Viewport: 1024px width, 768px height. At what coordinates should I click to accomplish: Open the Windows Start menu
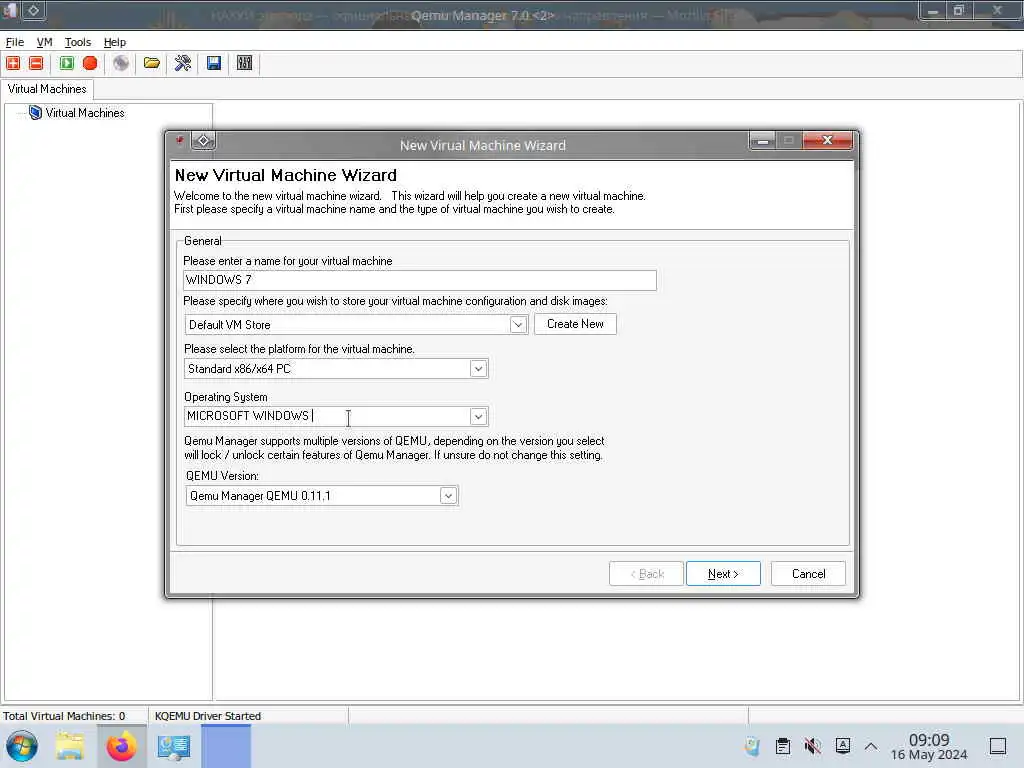click(22, 746)
